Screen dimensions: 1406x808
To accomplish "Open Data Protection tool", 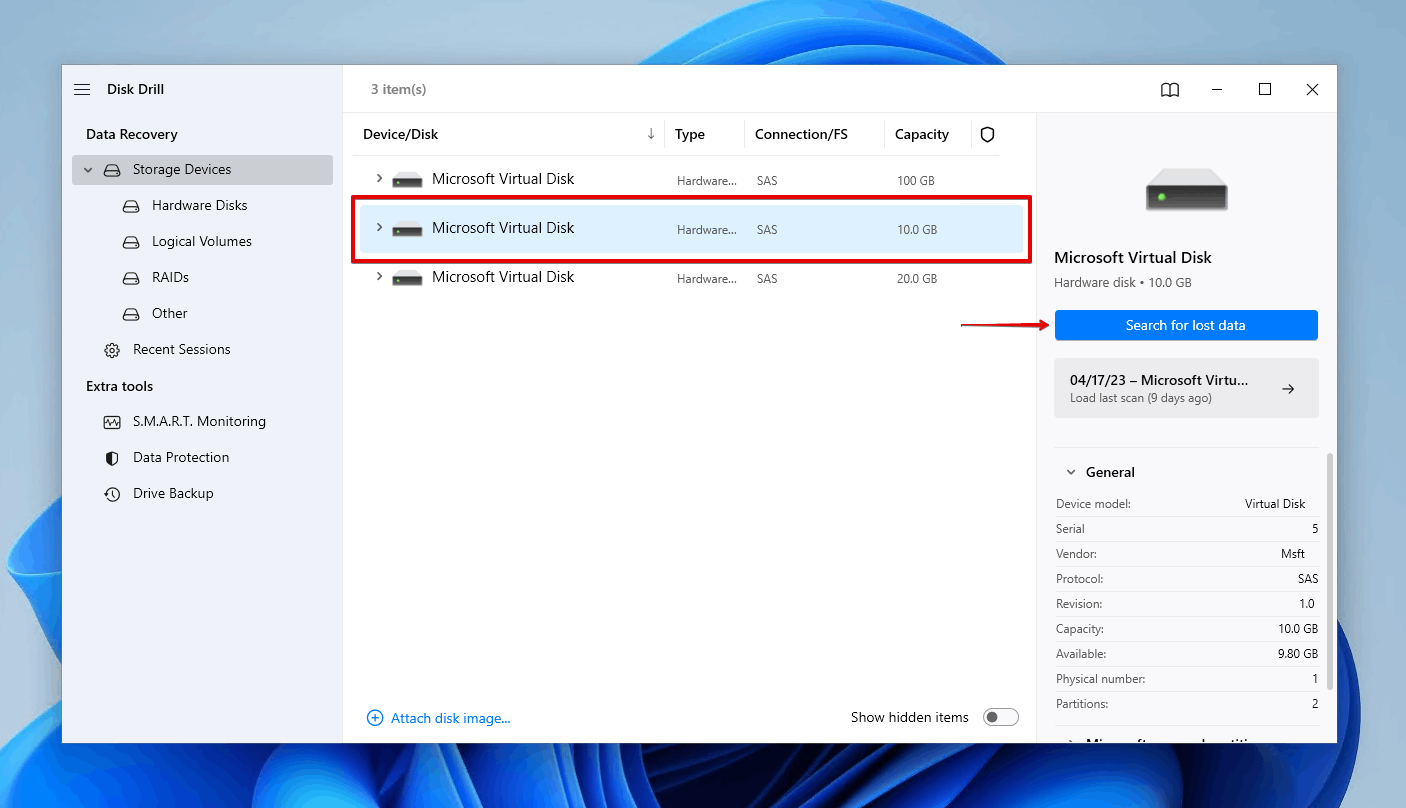I will coord(181,458).
